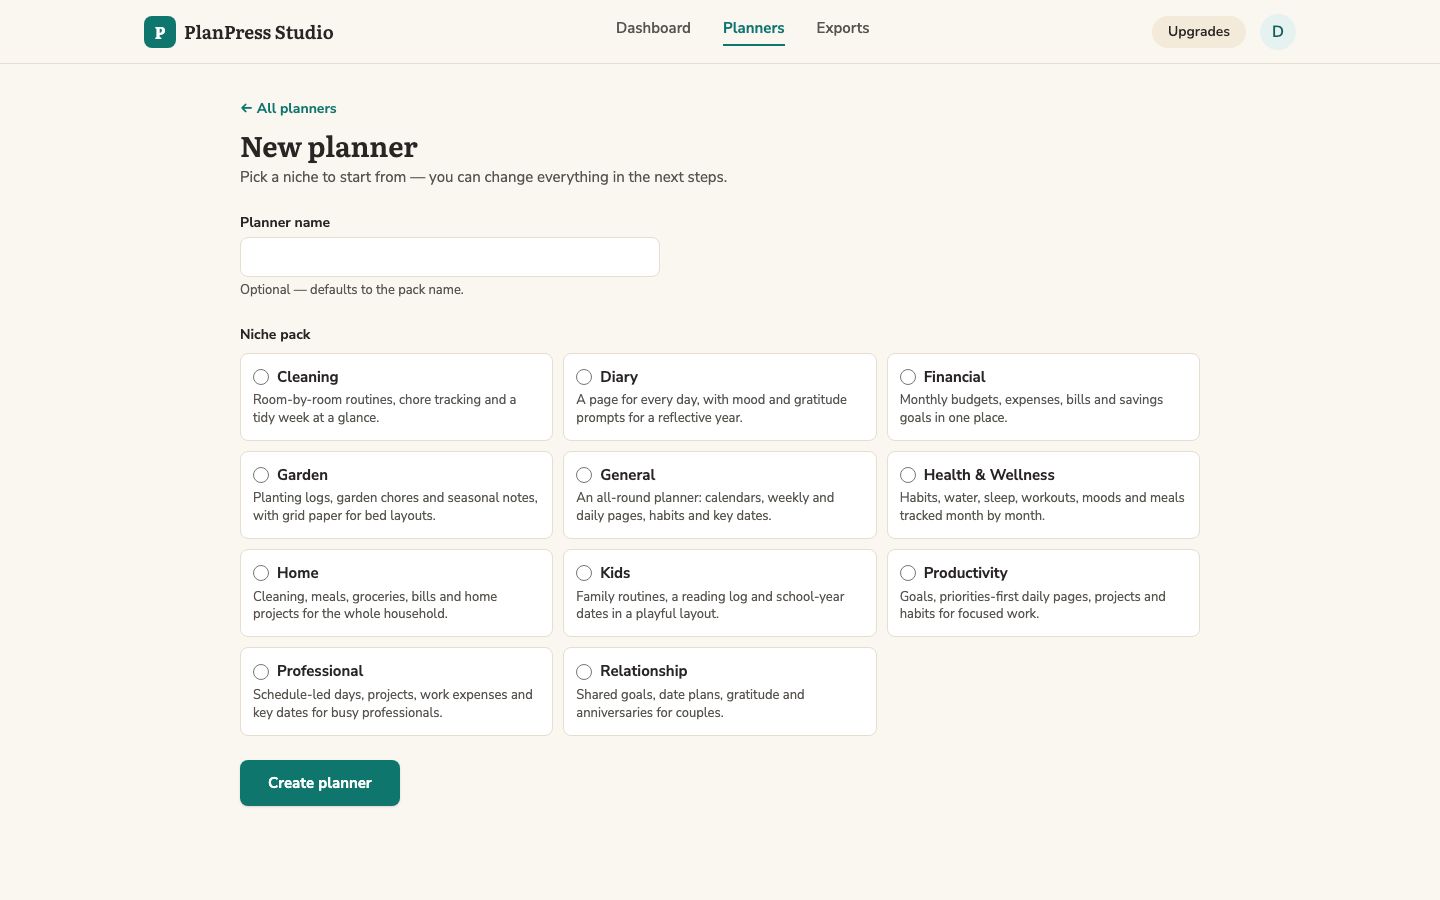The height and width of the screenshot is (900, 1440).
Task: Choose the Health & Wellness radio
Action: point(908,475)
